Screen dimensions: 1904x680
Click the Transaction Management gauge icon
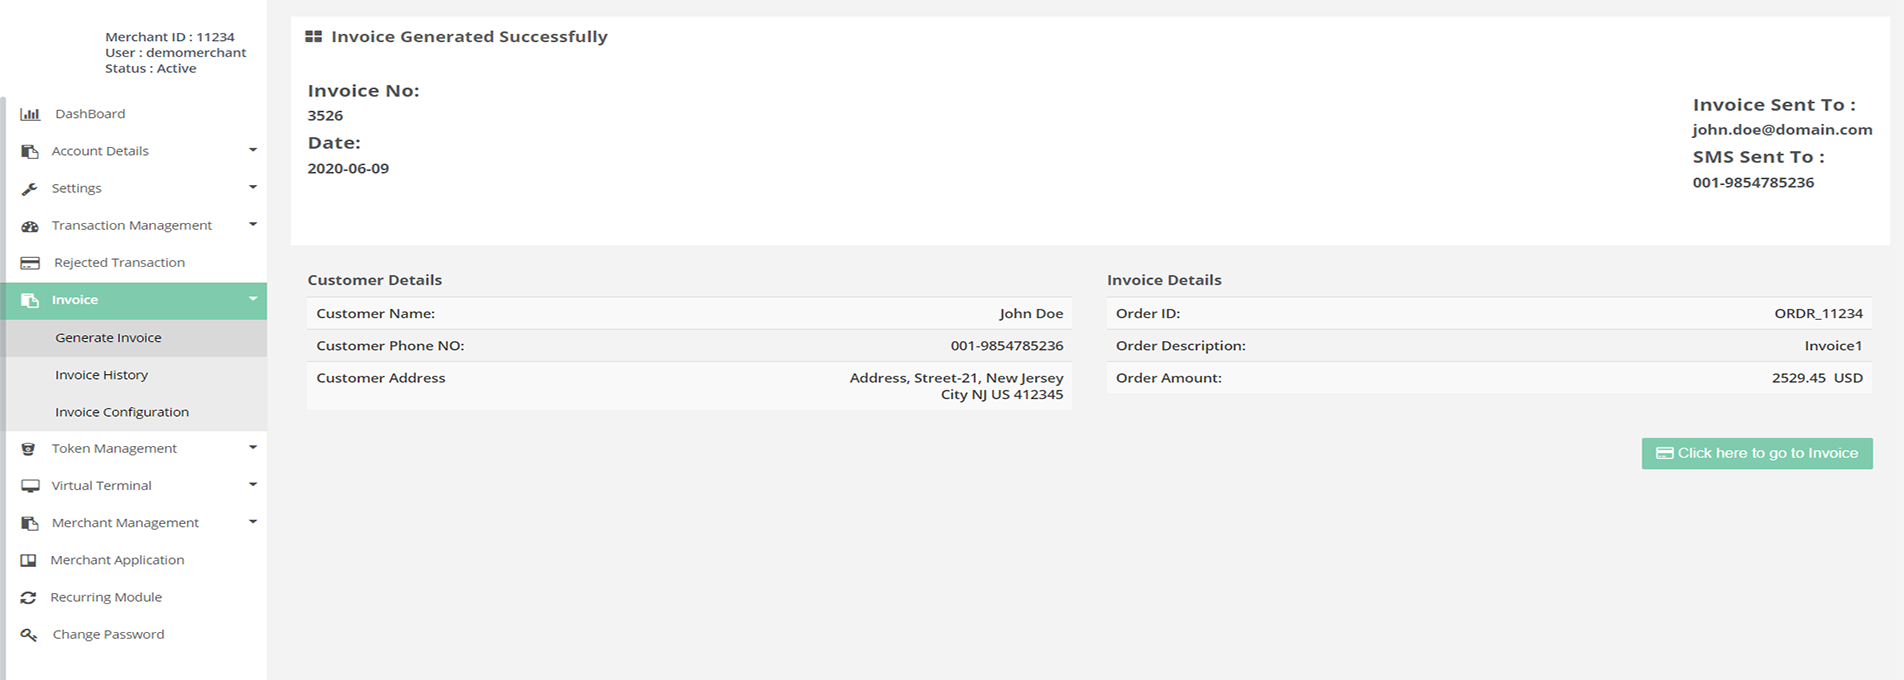[x=30, y=226]
